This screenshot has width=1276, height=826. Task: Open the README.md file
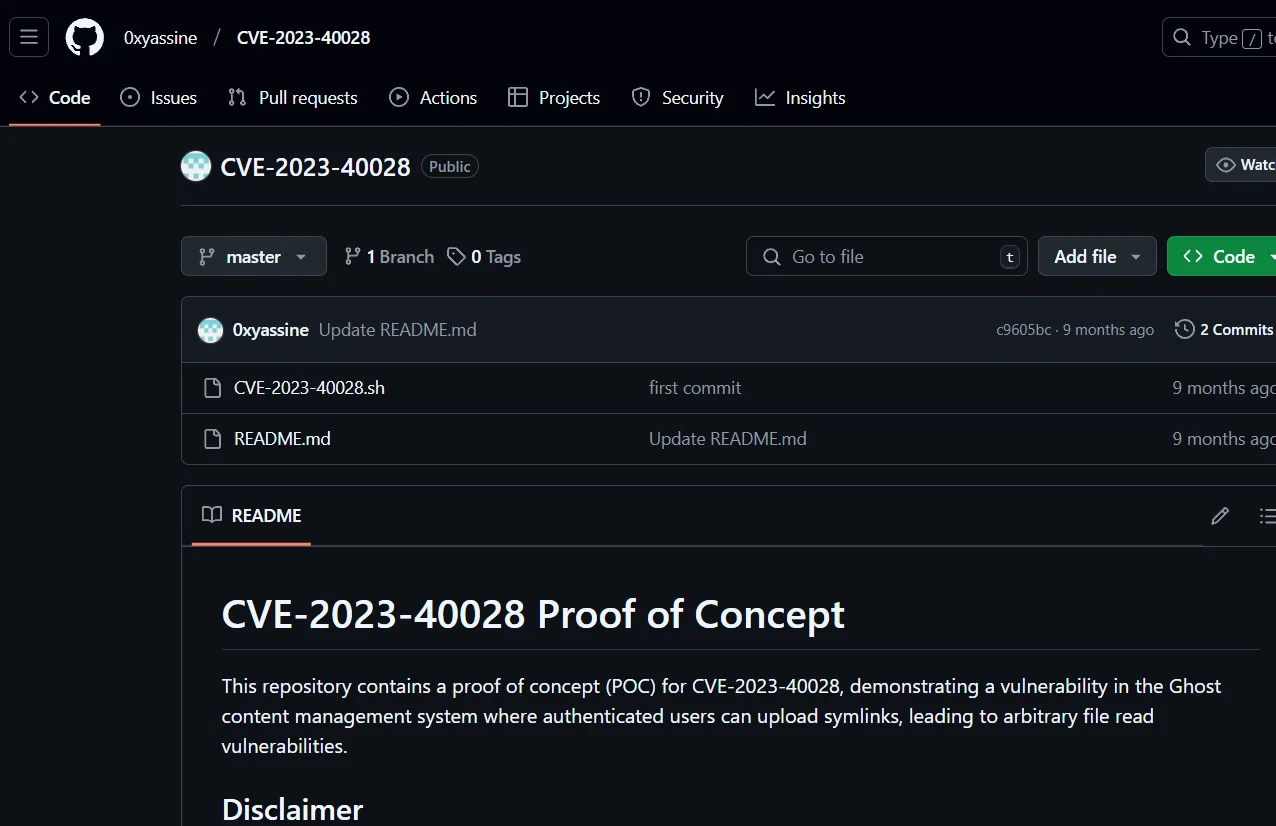[282, 439]
